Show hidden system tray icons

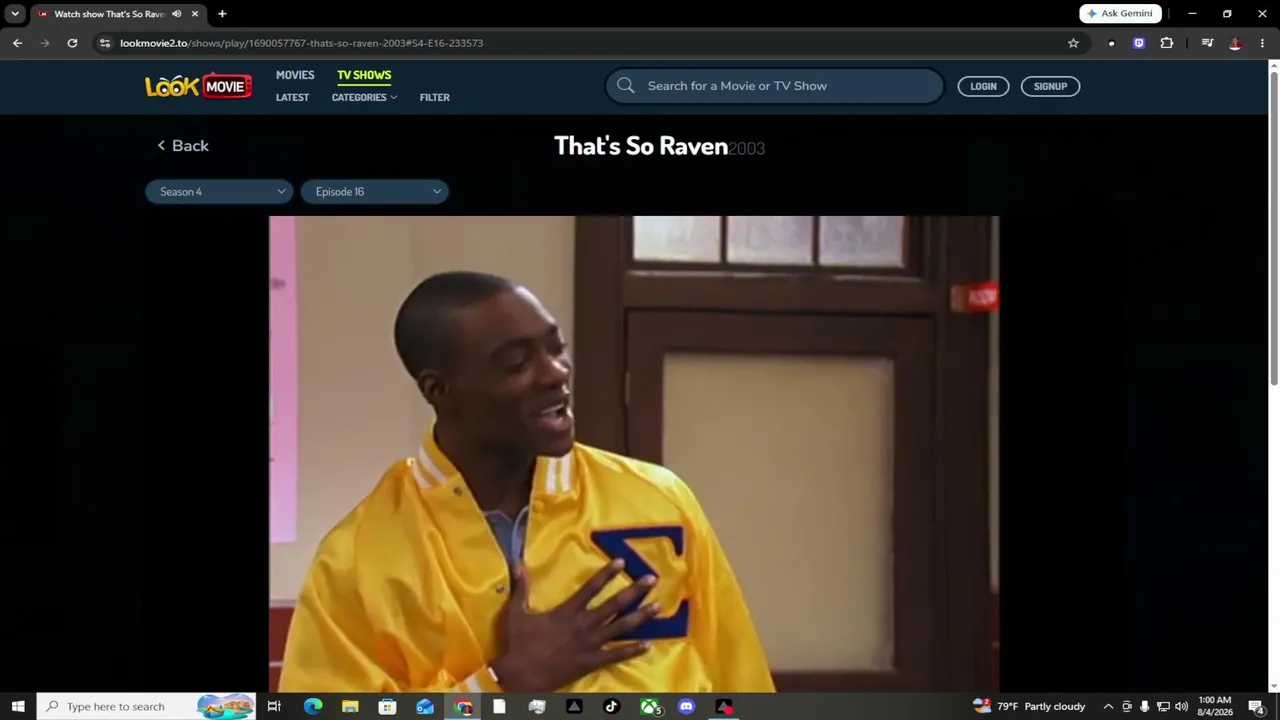pyautogui.click(x=1108, y=706)
